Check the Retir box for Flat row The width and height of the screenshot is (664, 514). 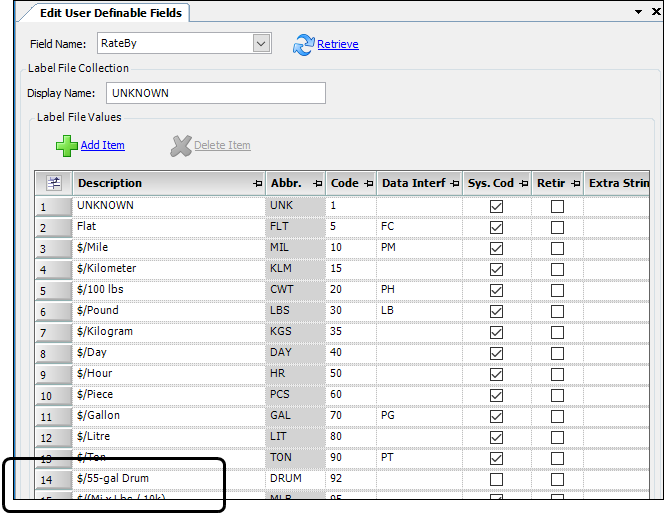(x=557, y=227)
